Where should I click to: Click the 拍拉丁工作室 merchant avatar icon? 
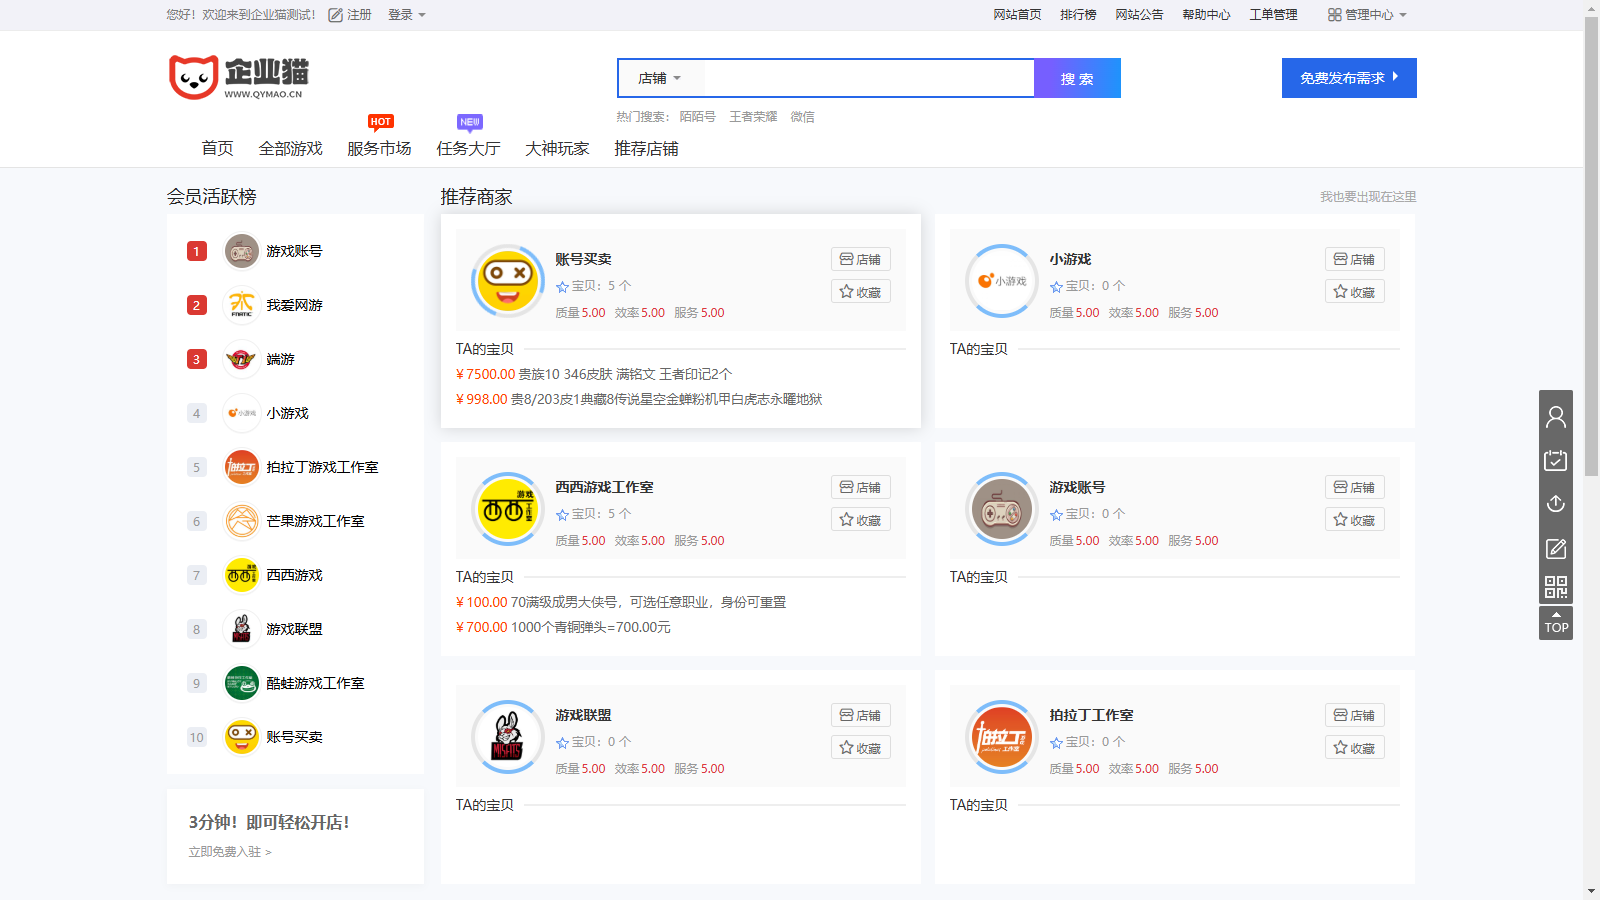click(1001, 737)
